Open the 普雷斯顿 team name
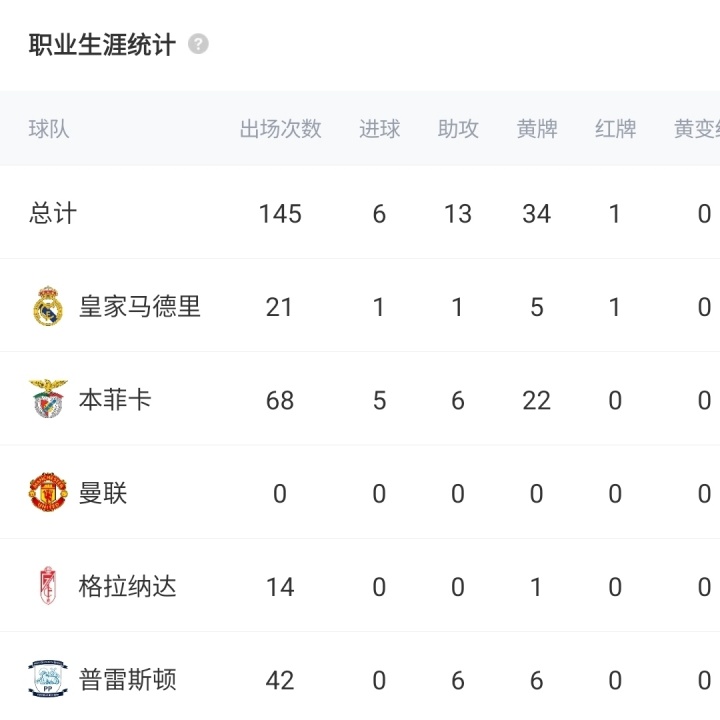The width and height of the screenshot is (720, 720). [x=128, y=680]
